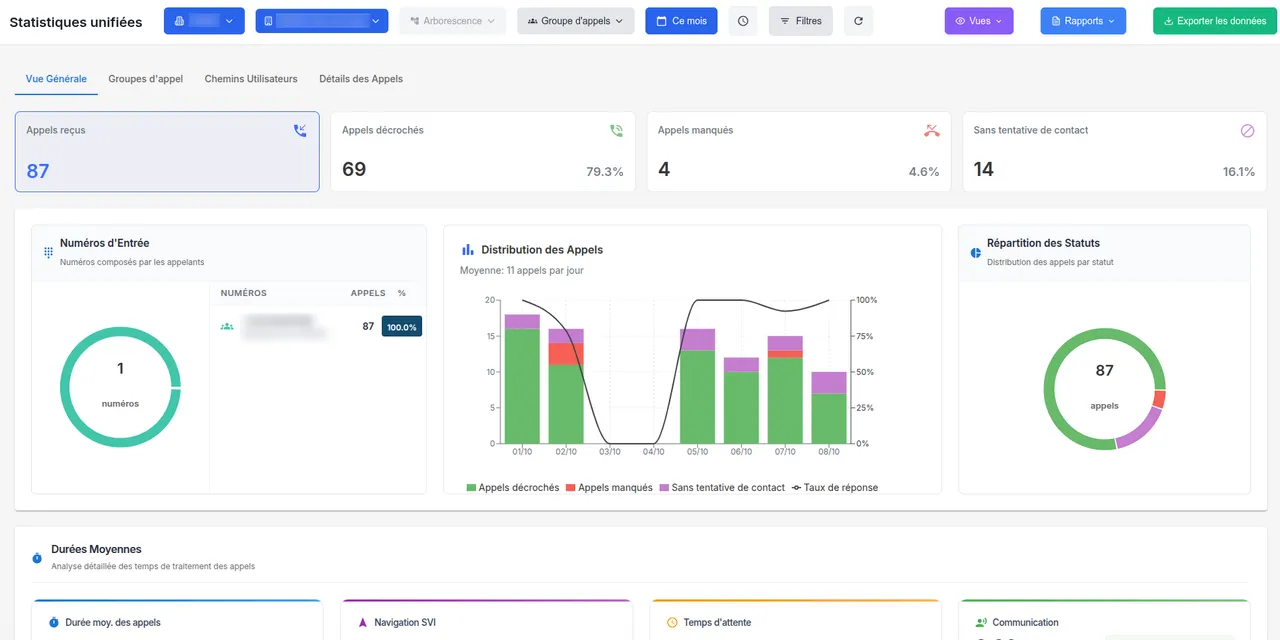
Task: Click the 79.3% answered rate value
Action: (x=605, y=172)
